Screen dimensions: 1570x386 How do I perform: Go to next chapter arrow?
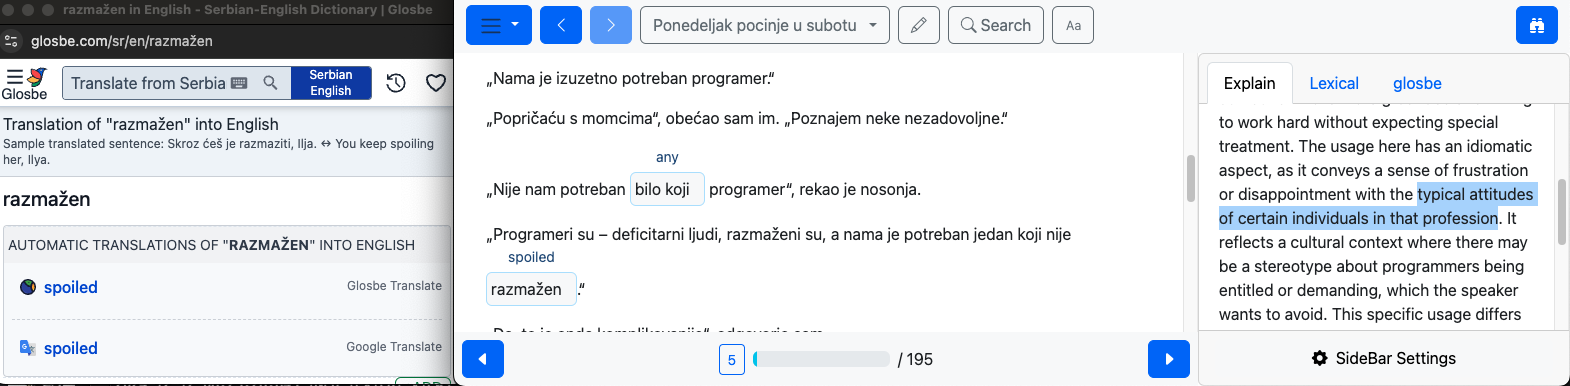(x=611, y=25)
